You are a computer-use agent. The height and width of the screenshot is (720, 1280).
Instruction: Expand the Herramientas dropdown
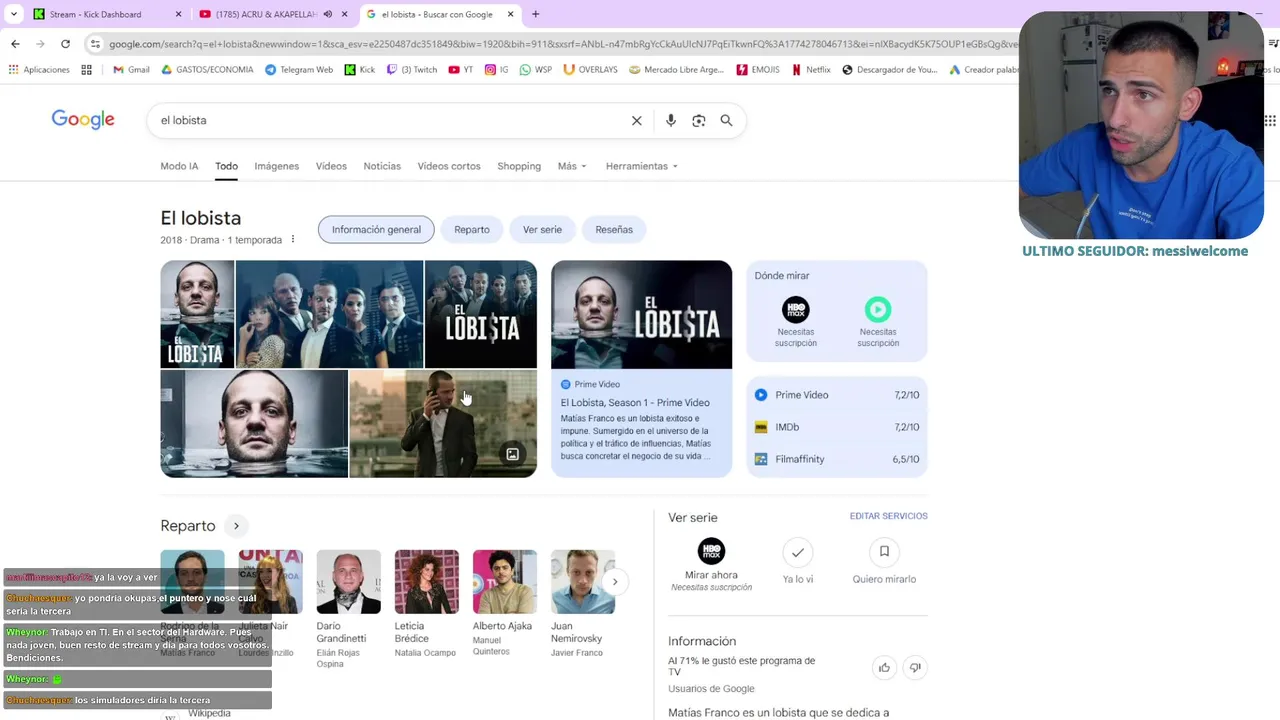pos(642,166)
